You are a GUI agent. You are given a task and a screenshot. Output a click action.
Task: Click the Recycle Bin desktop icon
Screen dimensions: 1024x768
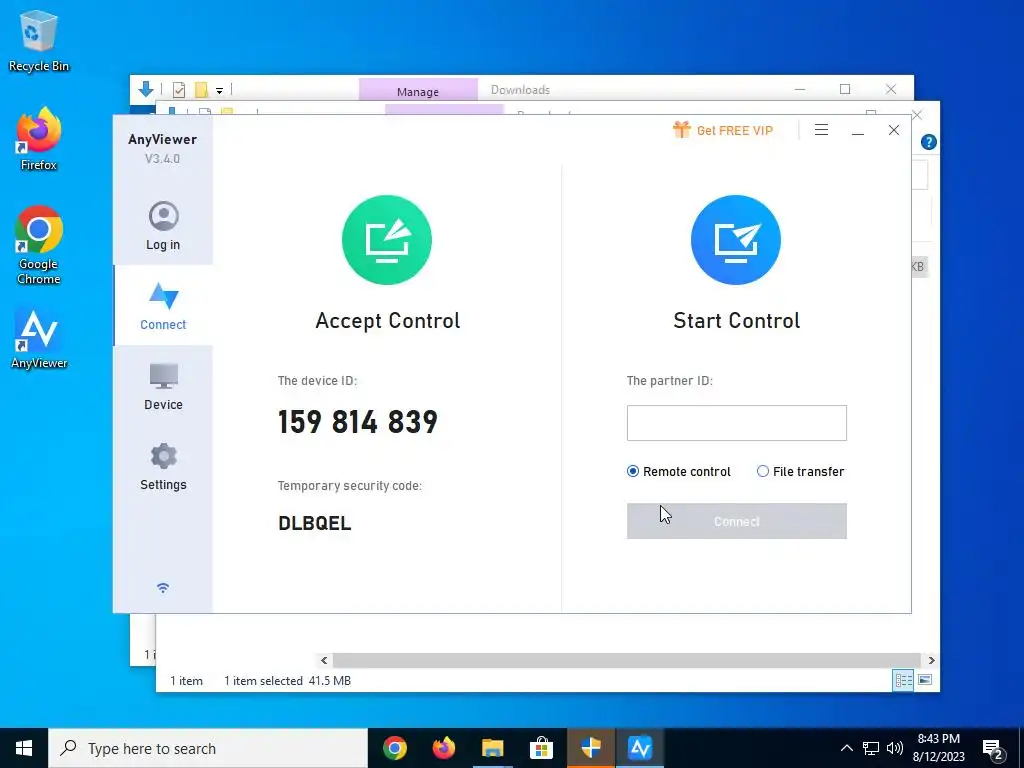tap(39, 40)
